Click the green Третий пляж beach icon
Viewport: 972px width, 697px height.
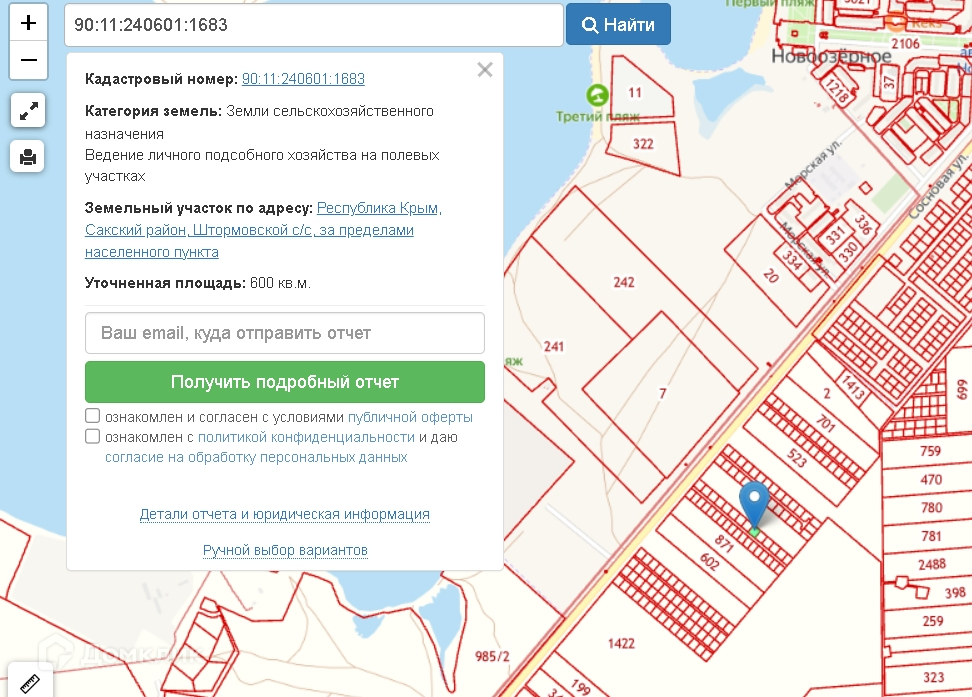597,95
